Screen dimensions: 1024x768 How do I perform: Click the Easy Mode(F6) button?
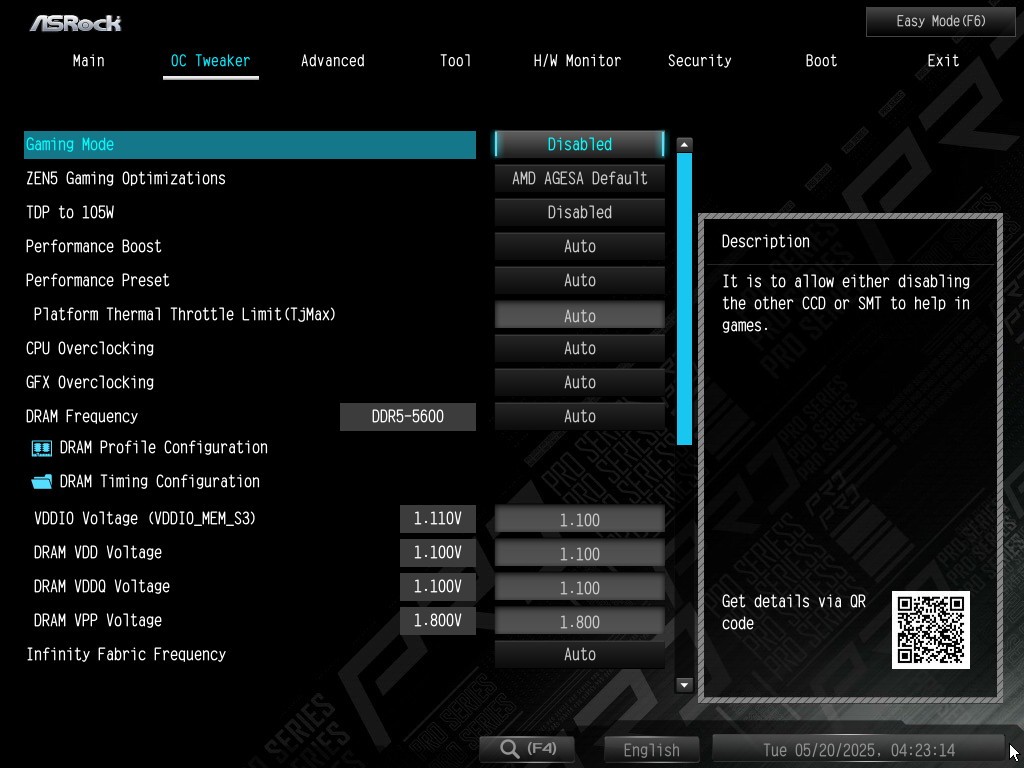click(940, 22)
